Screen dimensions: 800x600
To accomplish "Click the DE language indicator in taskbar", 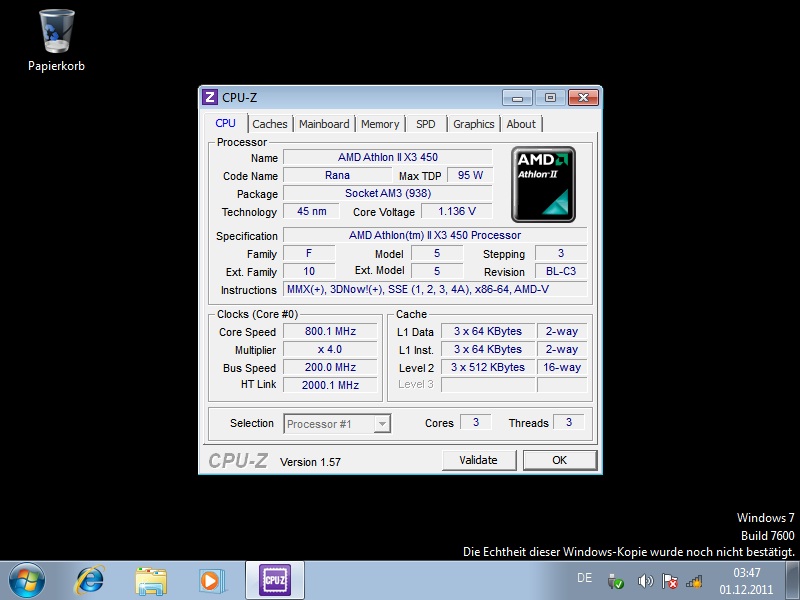I will click(584, 578).
